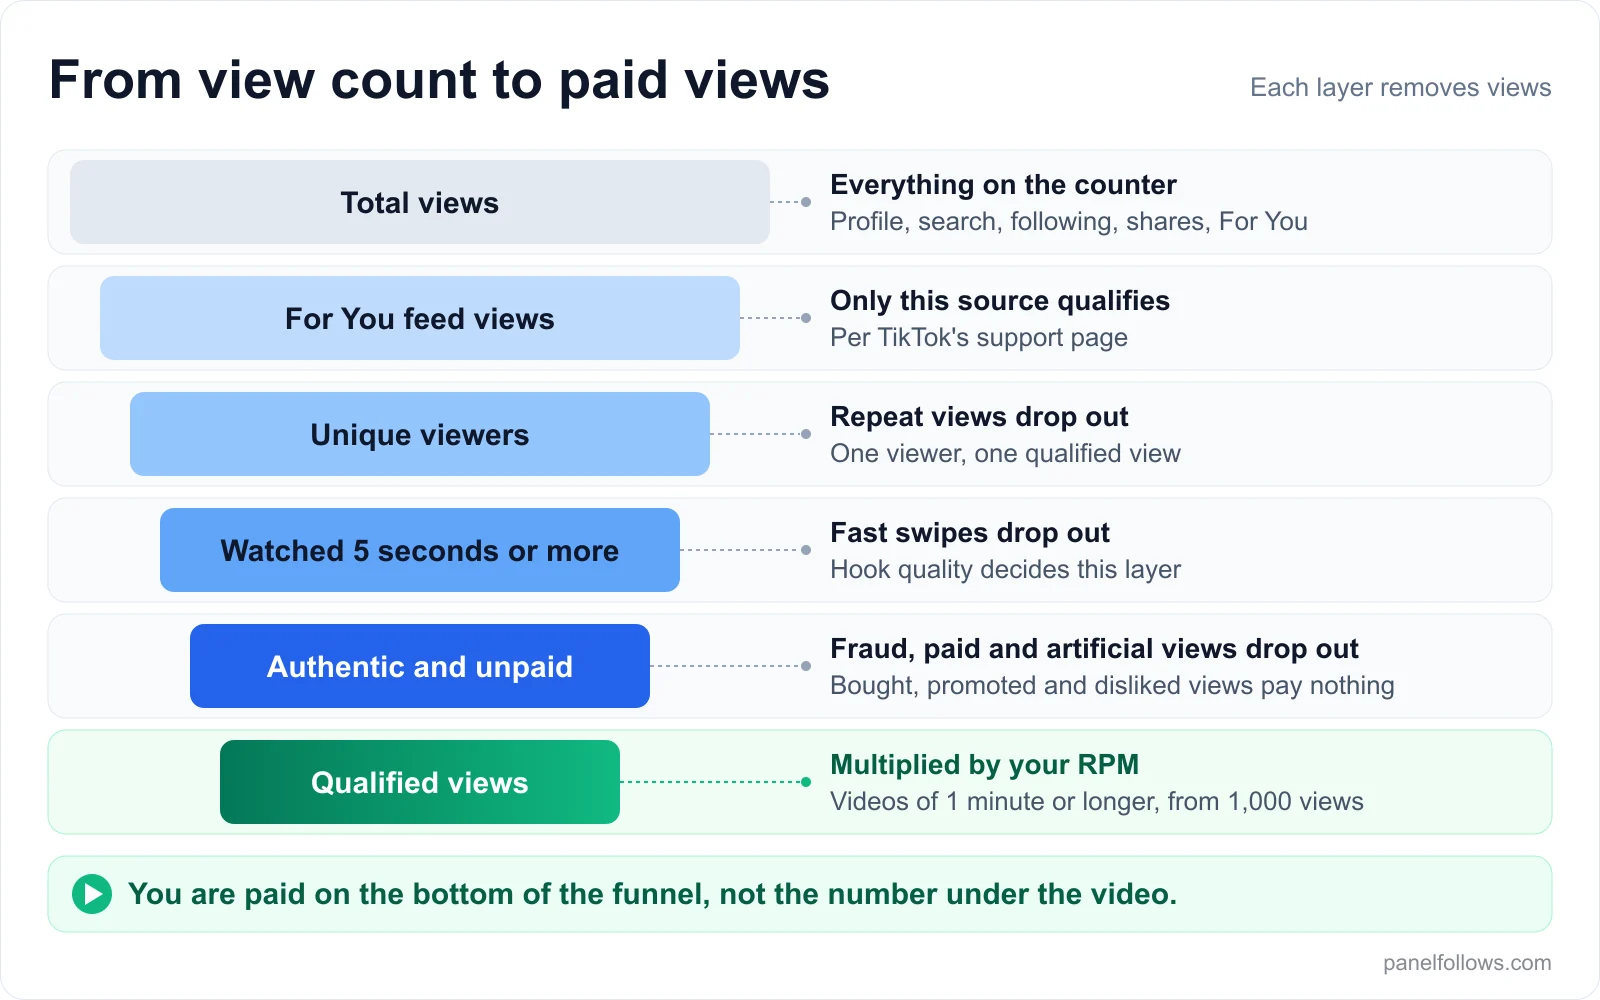Click the green 'Qualified views' bar

(x=420, y=782)
